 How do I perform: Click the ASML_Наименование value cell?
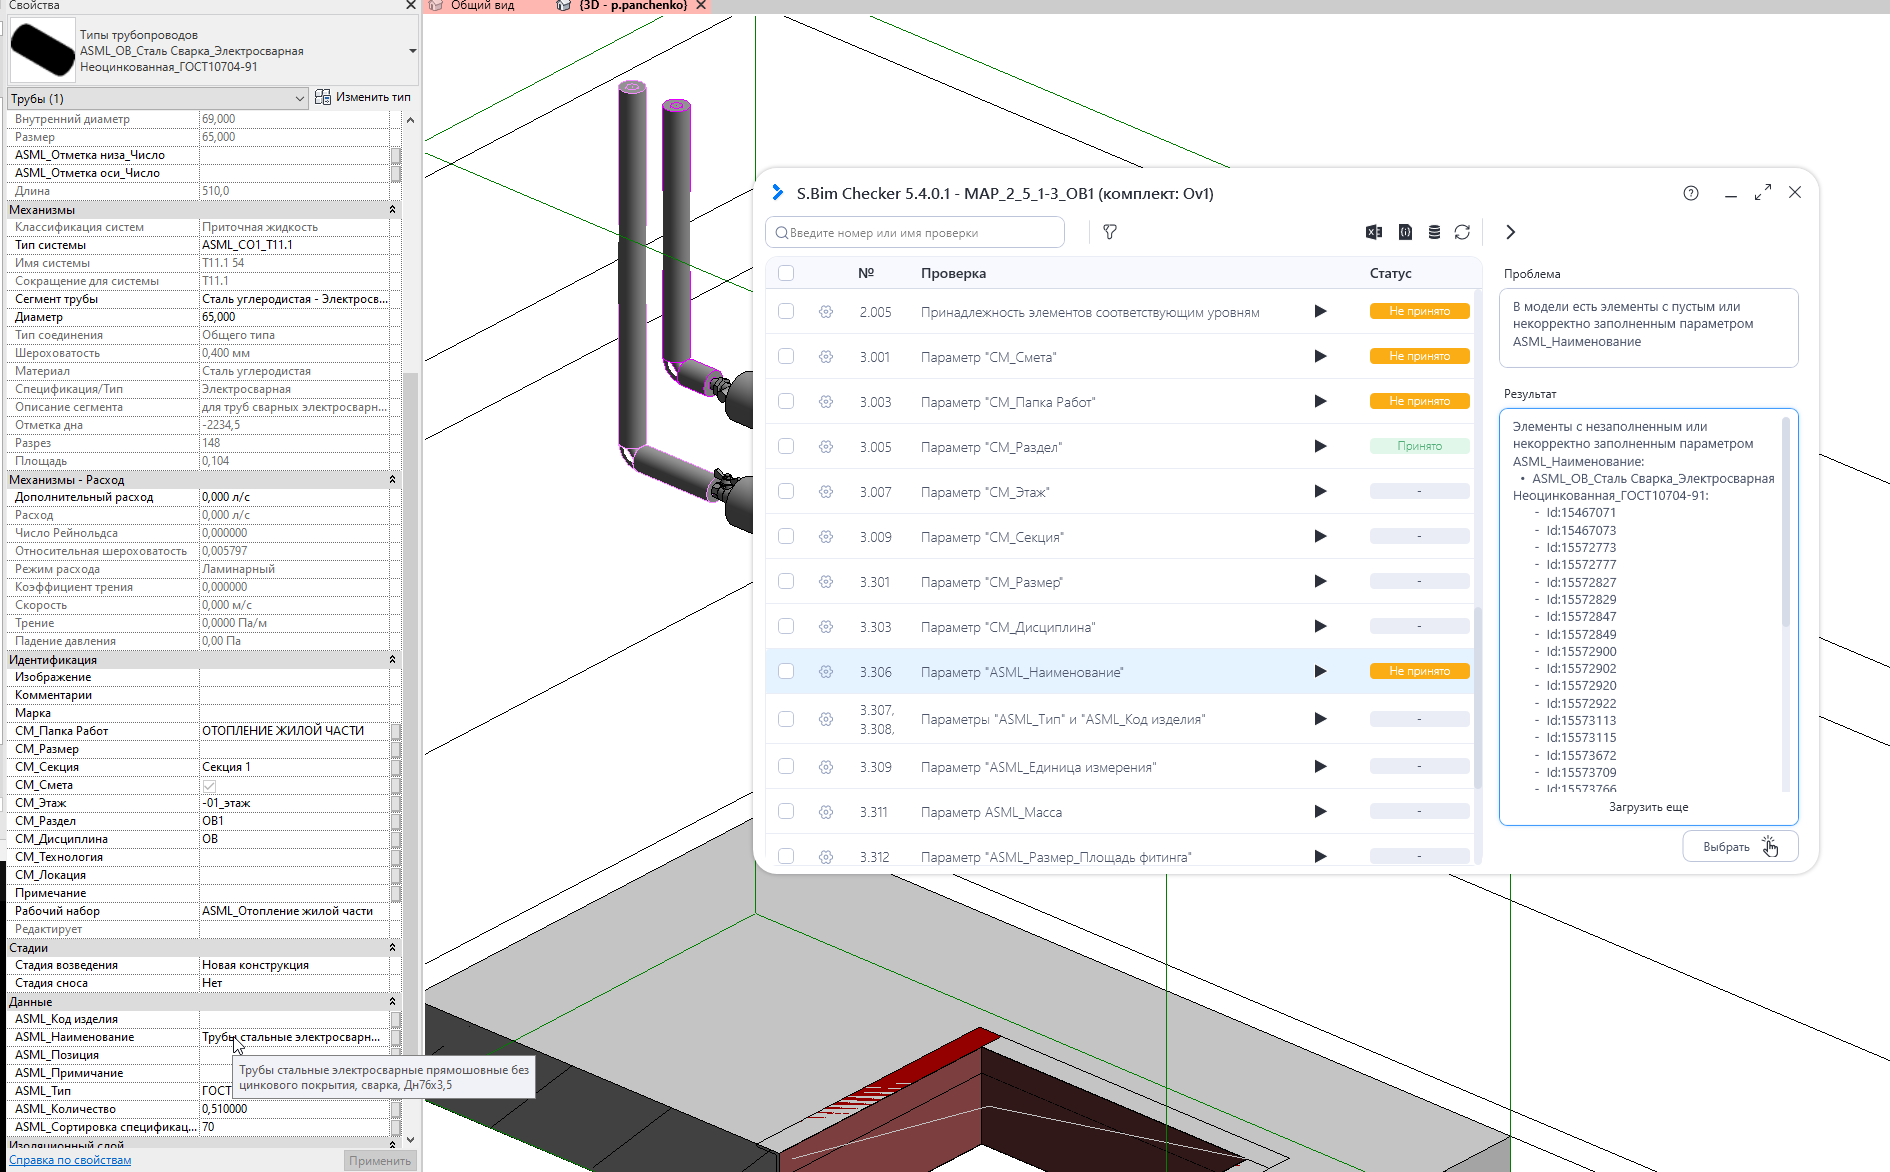click(294, 1037)
